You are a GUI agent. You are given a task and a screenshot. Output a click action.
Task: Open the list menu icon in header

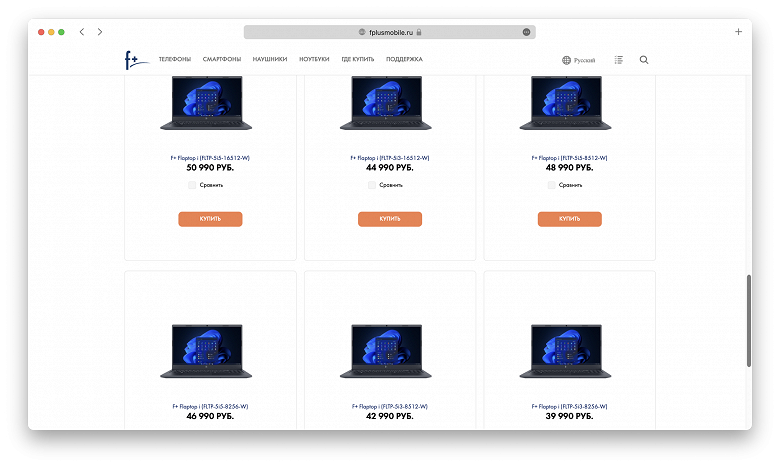click(618, 60)
